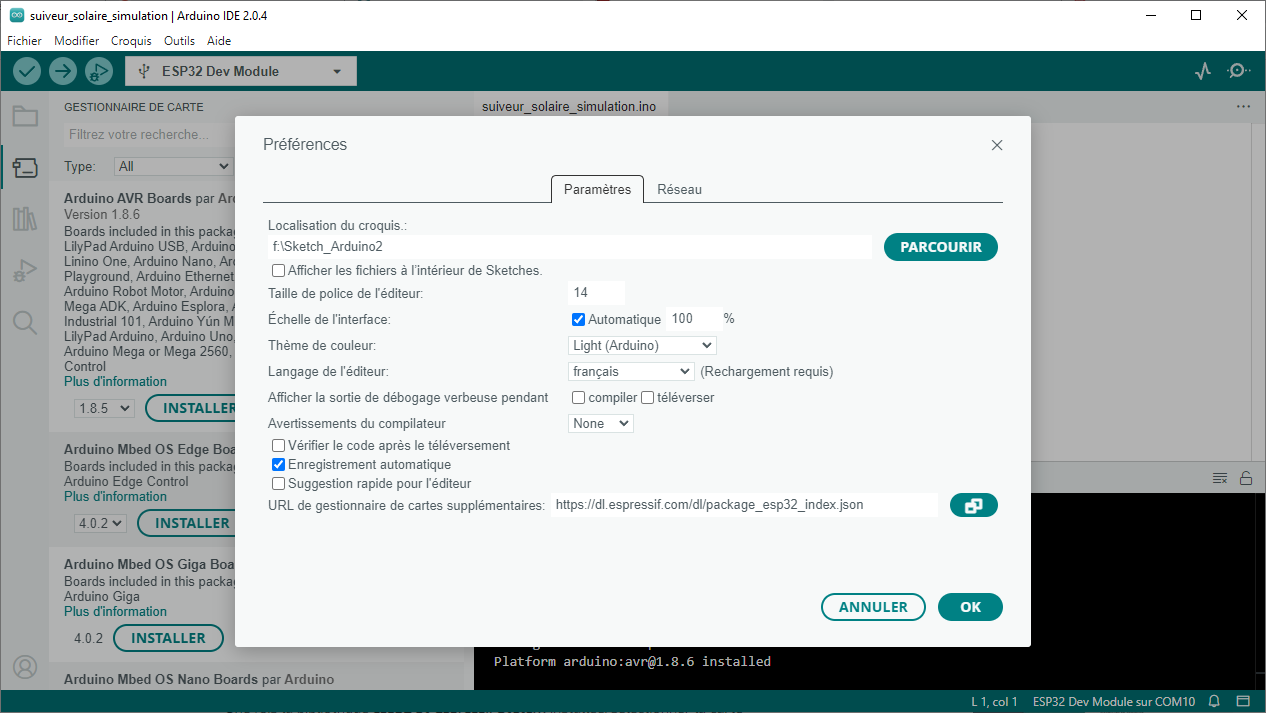Enable verbose output for téléverser
1266x713 pixels.
[647, 398]
